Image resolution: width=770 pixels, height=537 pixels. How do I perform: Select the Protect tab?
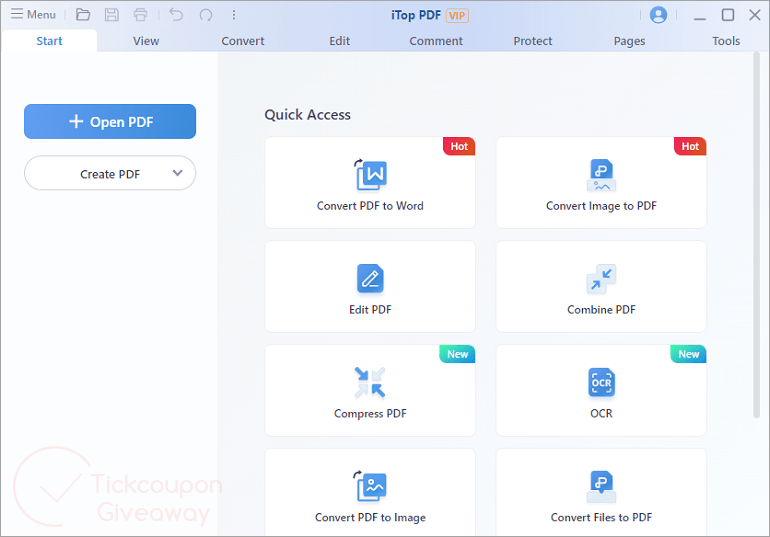click(x=533, y=41)
